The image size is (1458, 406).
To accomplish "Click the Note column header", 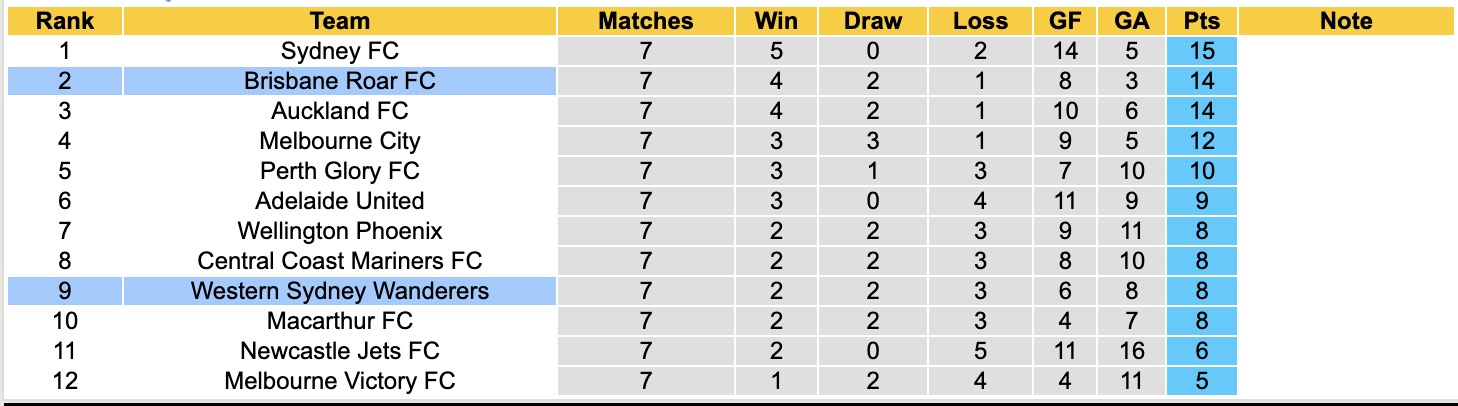I will coord(1346,21).
